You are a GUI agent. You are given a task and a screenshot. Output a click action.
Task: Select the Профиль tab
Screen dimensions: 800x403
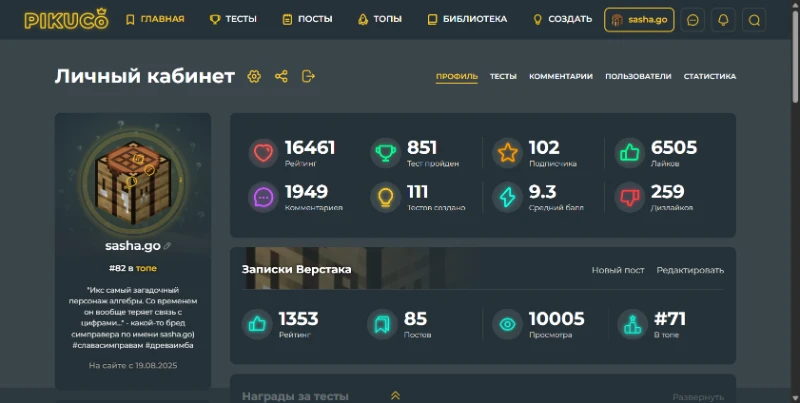(457, 77)
